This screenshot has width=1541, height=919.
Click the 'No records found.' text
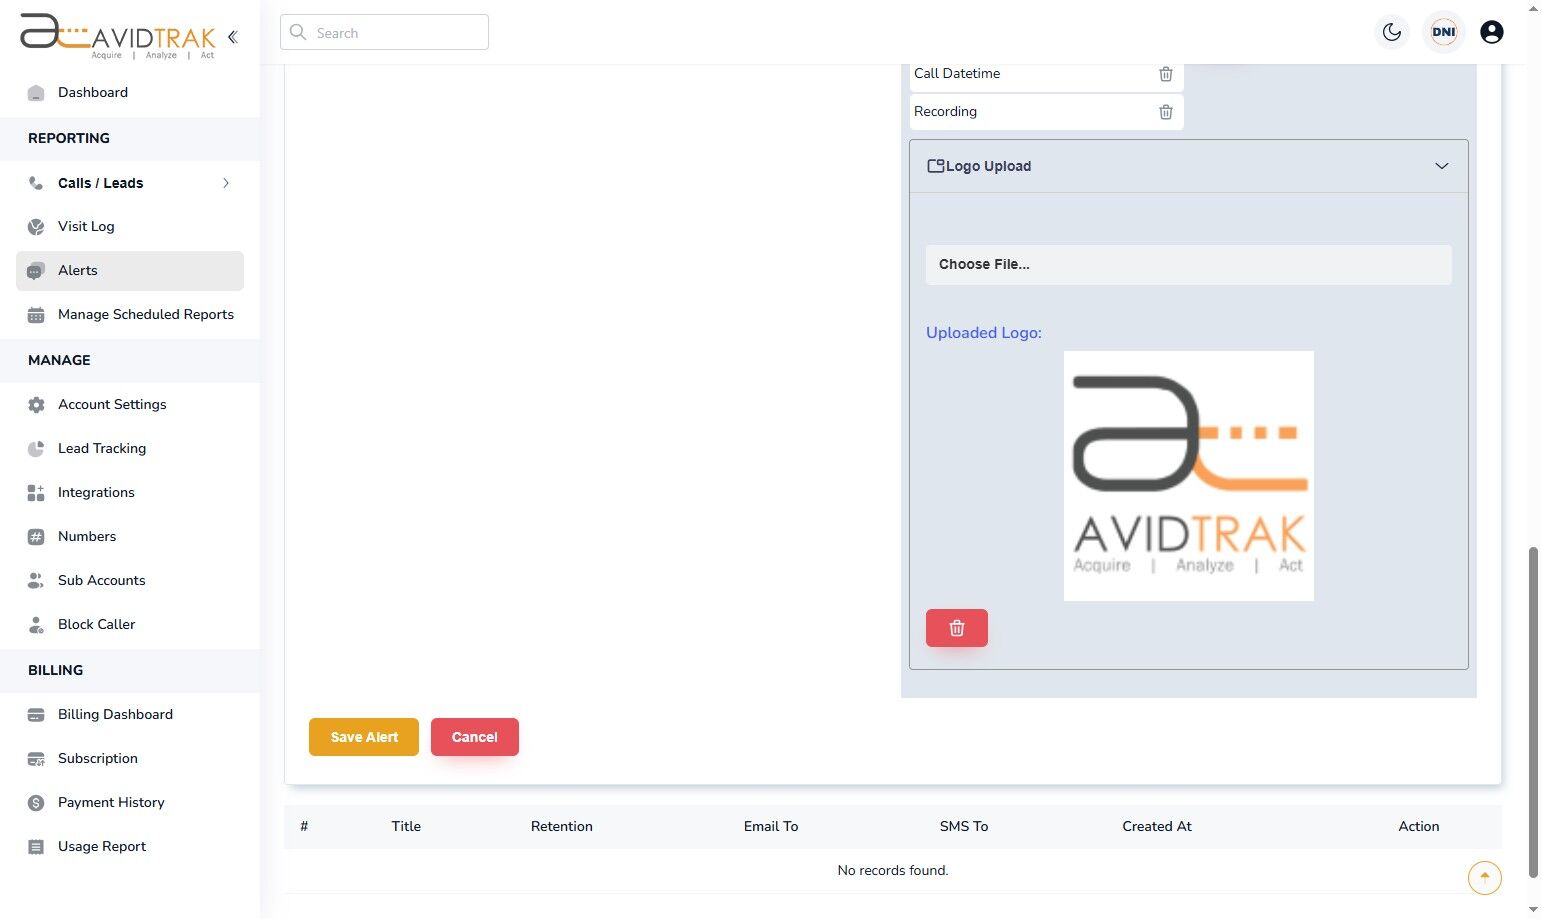(893, 871)
